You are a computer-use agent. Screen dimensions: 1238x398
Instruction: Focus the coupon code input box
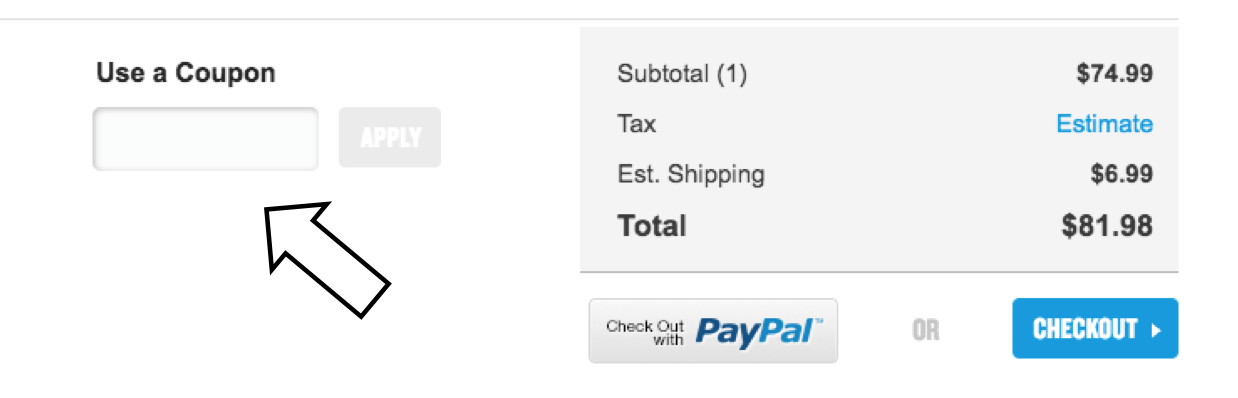coord(206,138)
